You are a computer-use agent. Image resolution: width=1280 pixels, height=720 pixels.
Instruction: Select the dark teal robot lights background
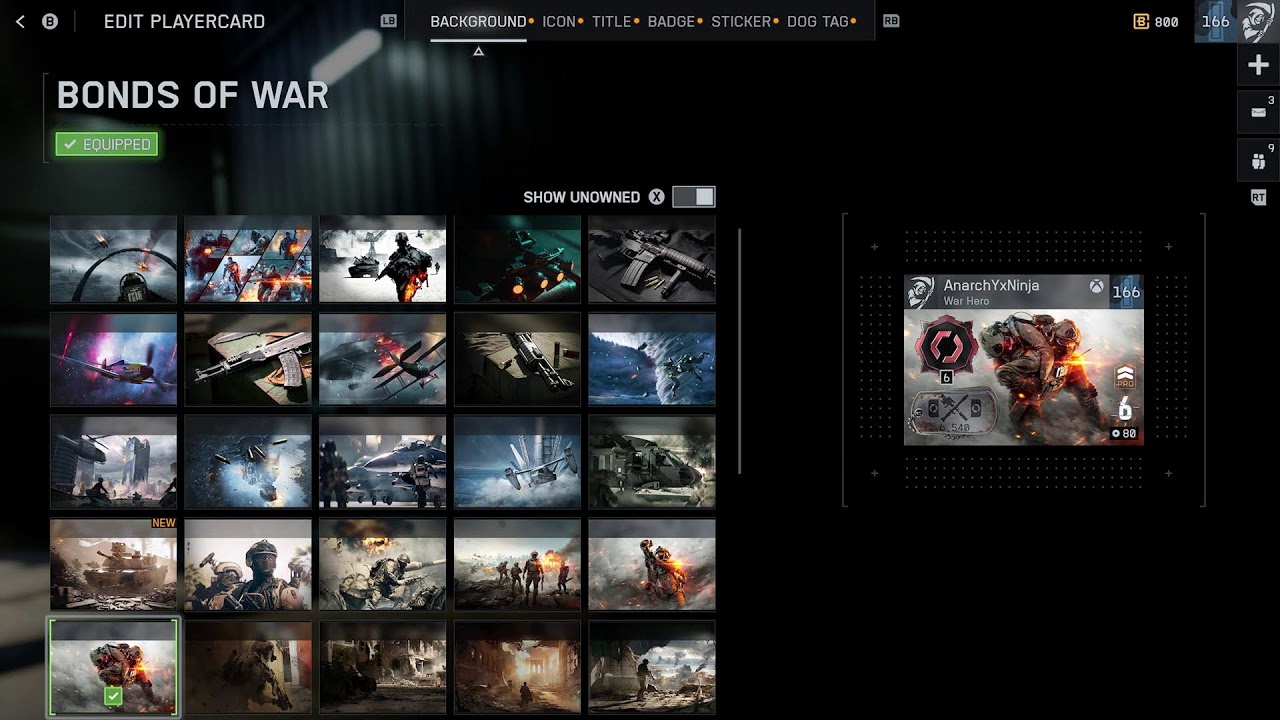coord(517,259)
